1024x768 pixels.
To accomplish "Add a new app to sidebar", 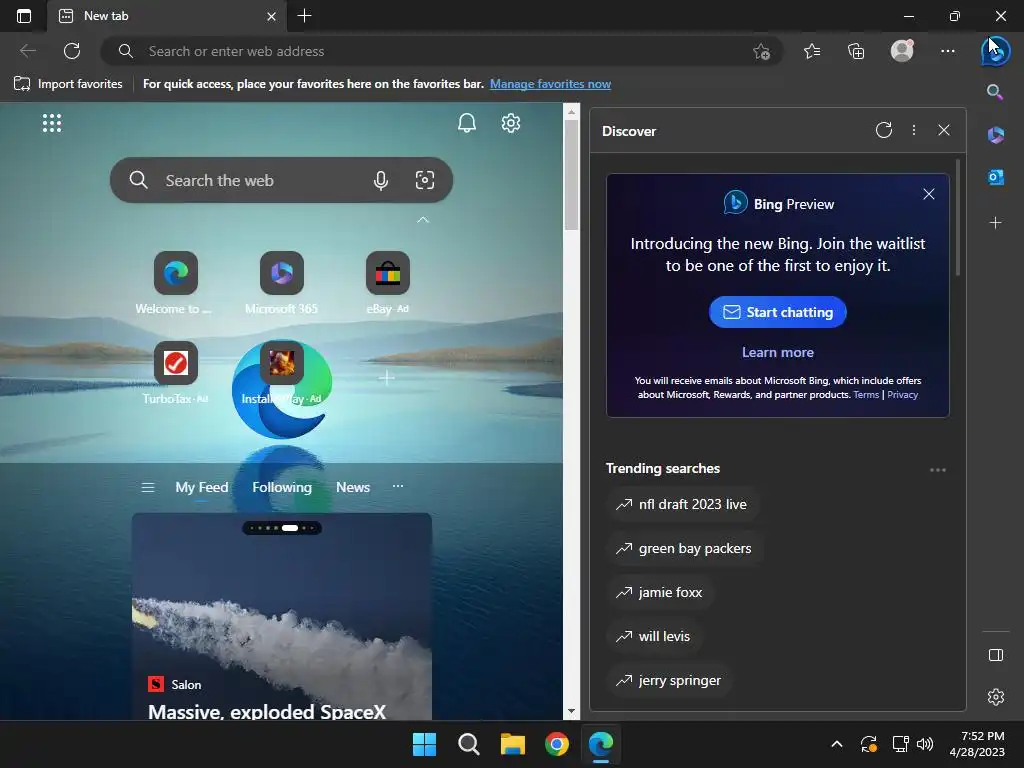I will pyautogui.click(x=995, y=223).
